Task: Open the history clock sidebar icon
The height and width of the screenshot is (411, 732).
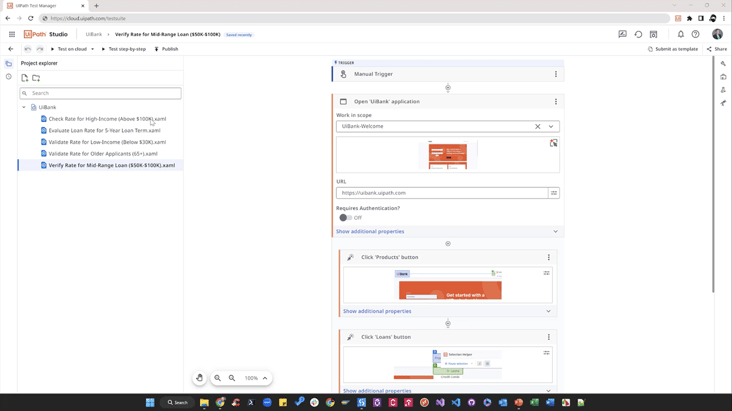Action: pyautogui.click(x=8, y=77)
